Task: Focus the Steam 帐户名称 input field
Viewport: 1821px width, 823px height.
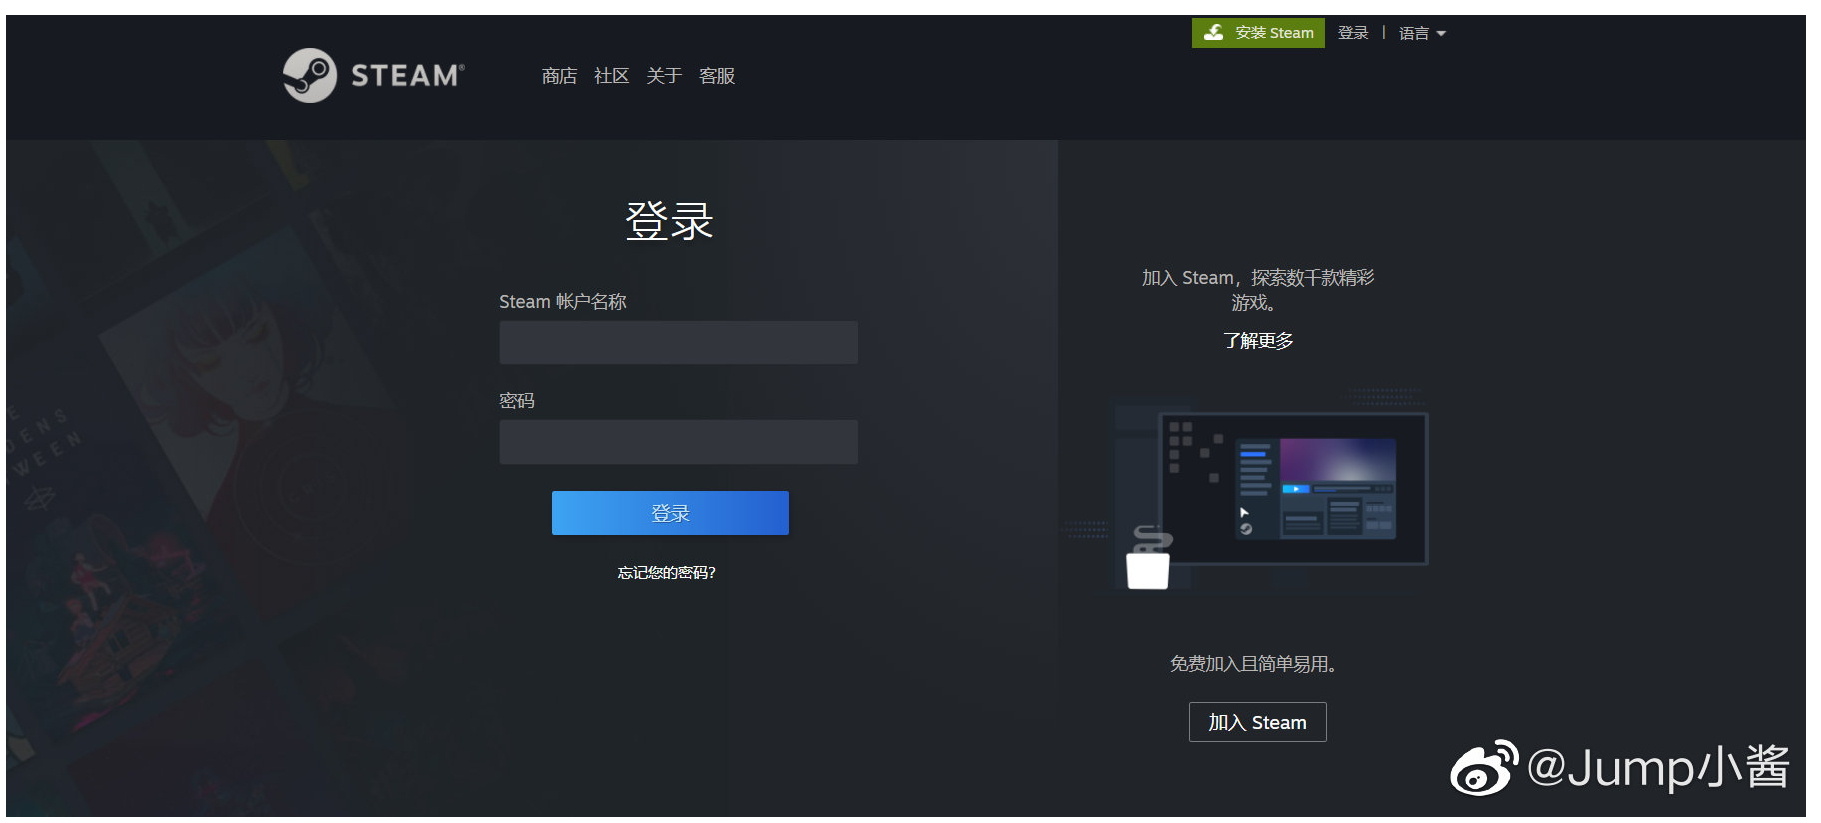Action: coord(678,342)
